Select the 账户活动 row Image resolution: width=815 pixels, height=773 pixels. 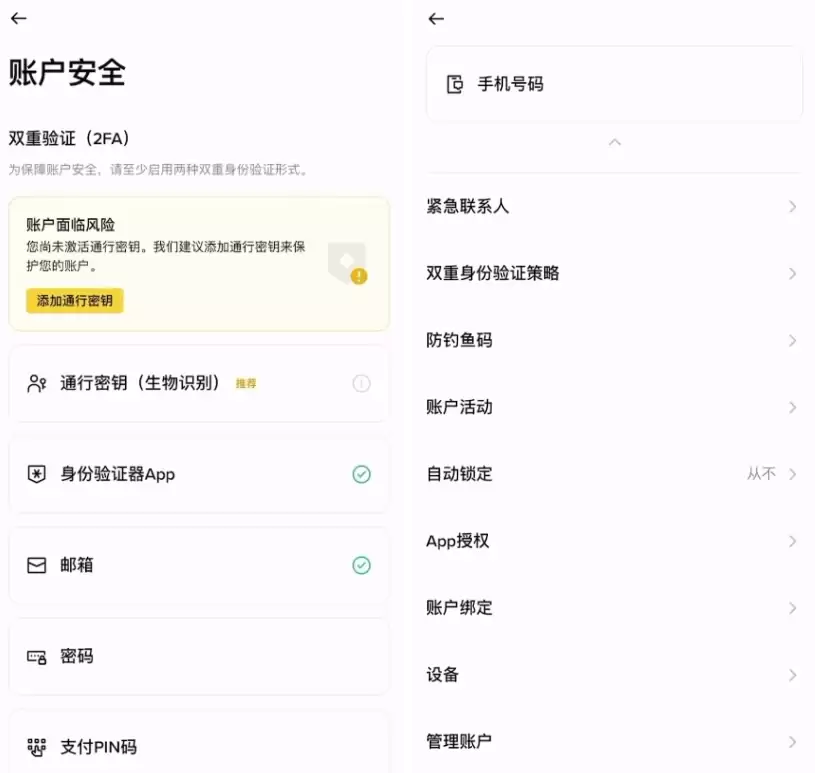[614, 407]
